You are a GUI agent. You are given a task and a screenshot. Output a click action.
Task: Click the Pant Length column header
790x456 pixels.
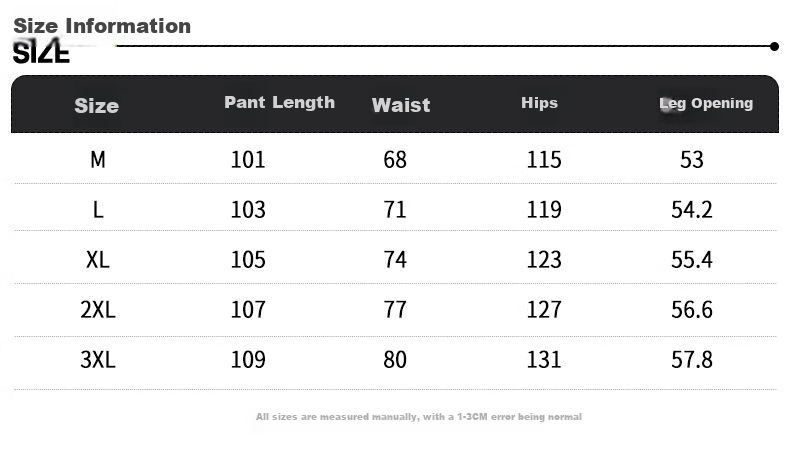pos(280,102)
